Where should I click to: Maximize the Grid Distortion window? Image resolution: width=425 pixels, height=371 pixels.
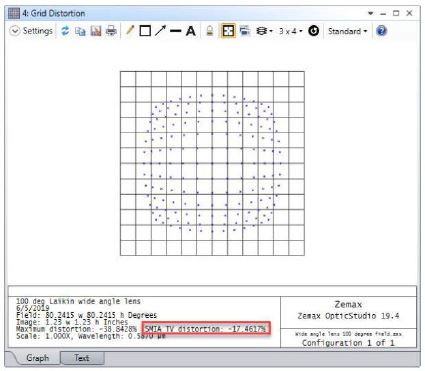(x=396, y=13)
